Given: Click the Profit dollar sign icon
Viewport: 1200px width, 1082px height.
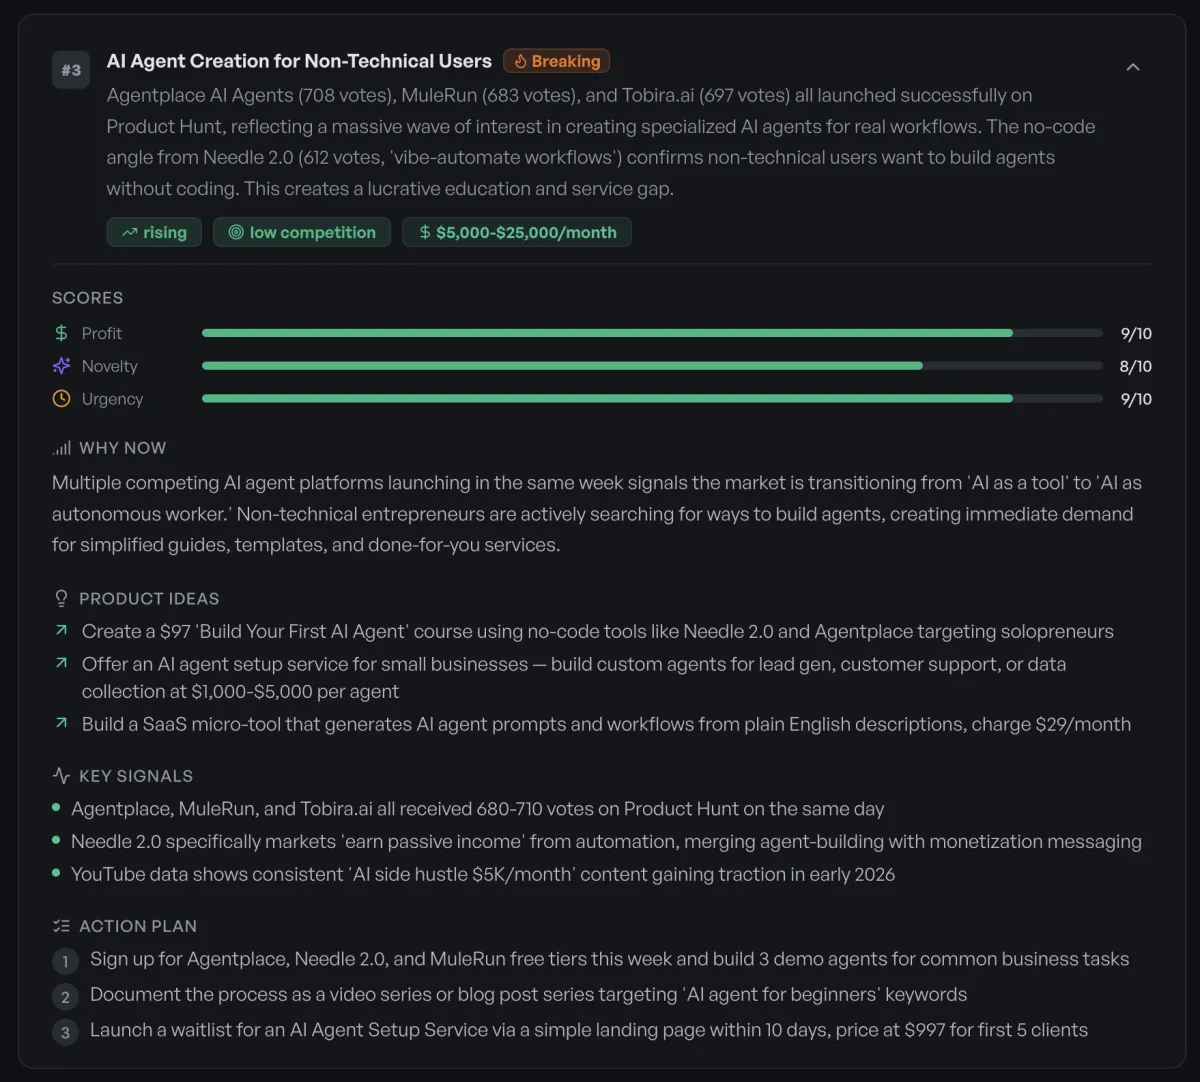Looking at the screenshot, I should 62,333.
